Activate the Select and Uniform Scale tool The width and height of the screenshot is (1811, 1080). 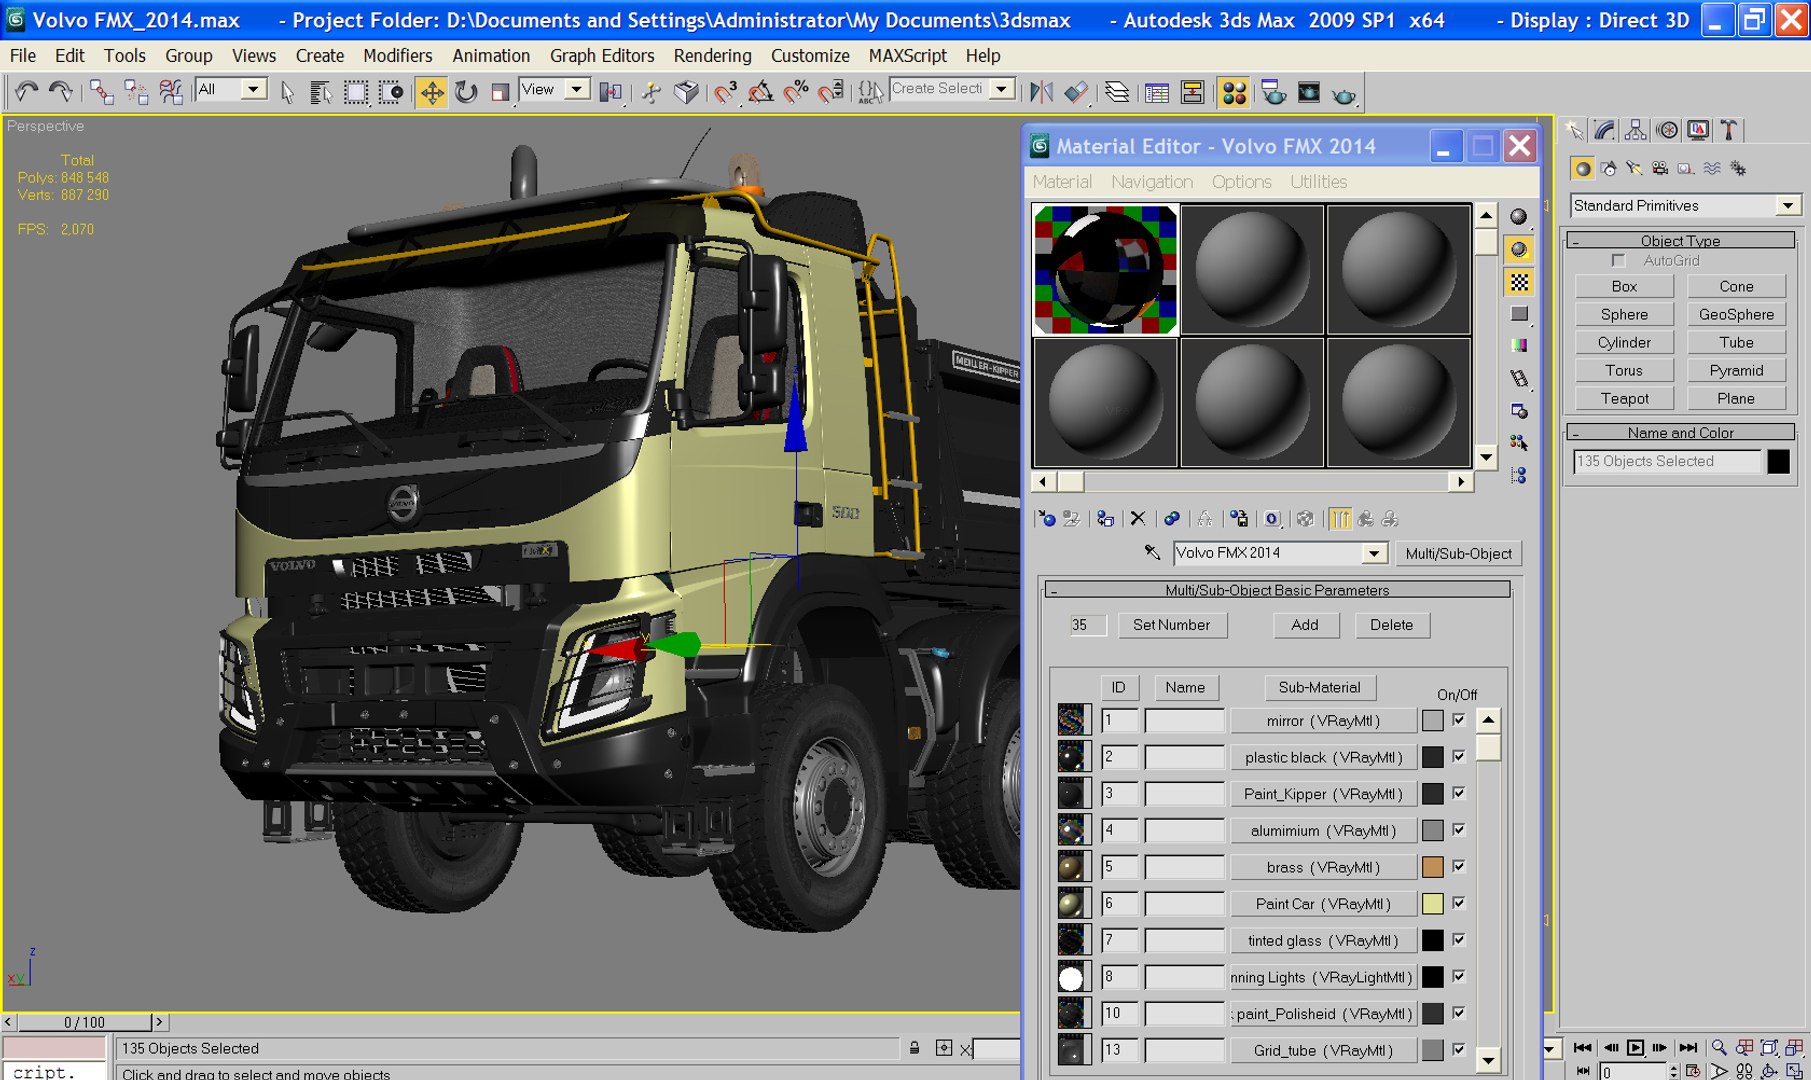[500, 92]
